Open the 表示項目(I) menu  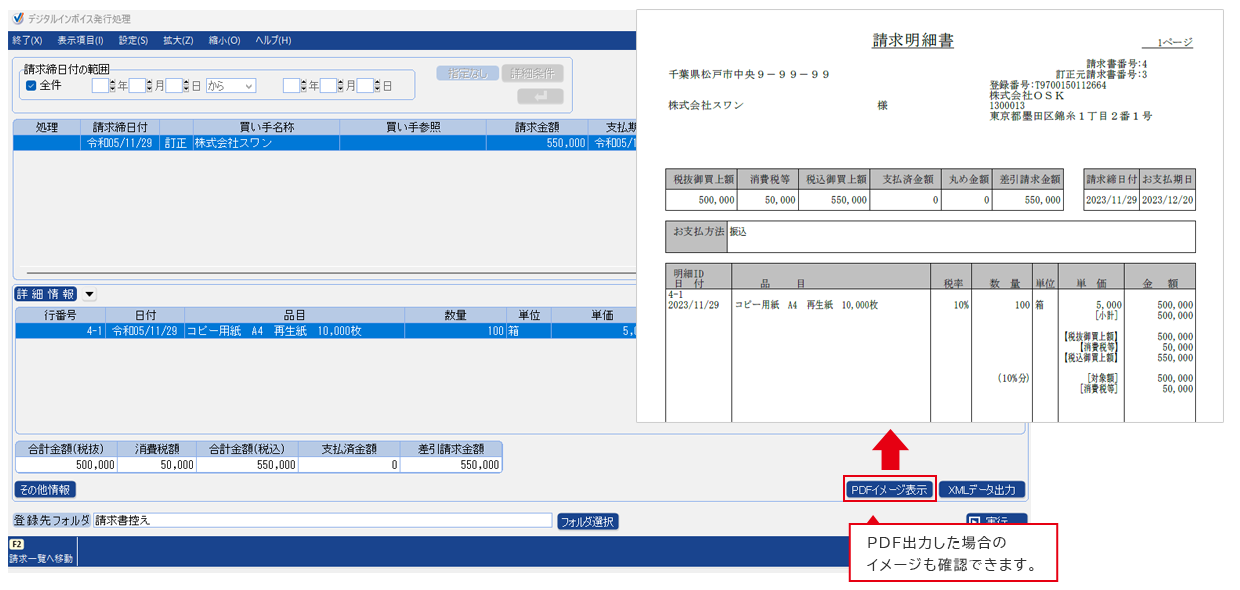[x=80, y=40]
